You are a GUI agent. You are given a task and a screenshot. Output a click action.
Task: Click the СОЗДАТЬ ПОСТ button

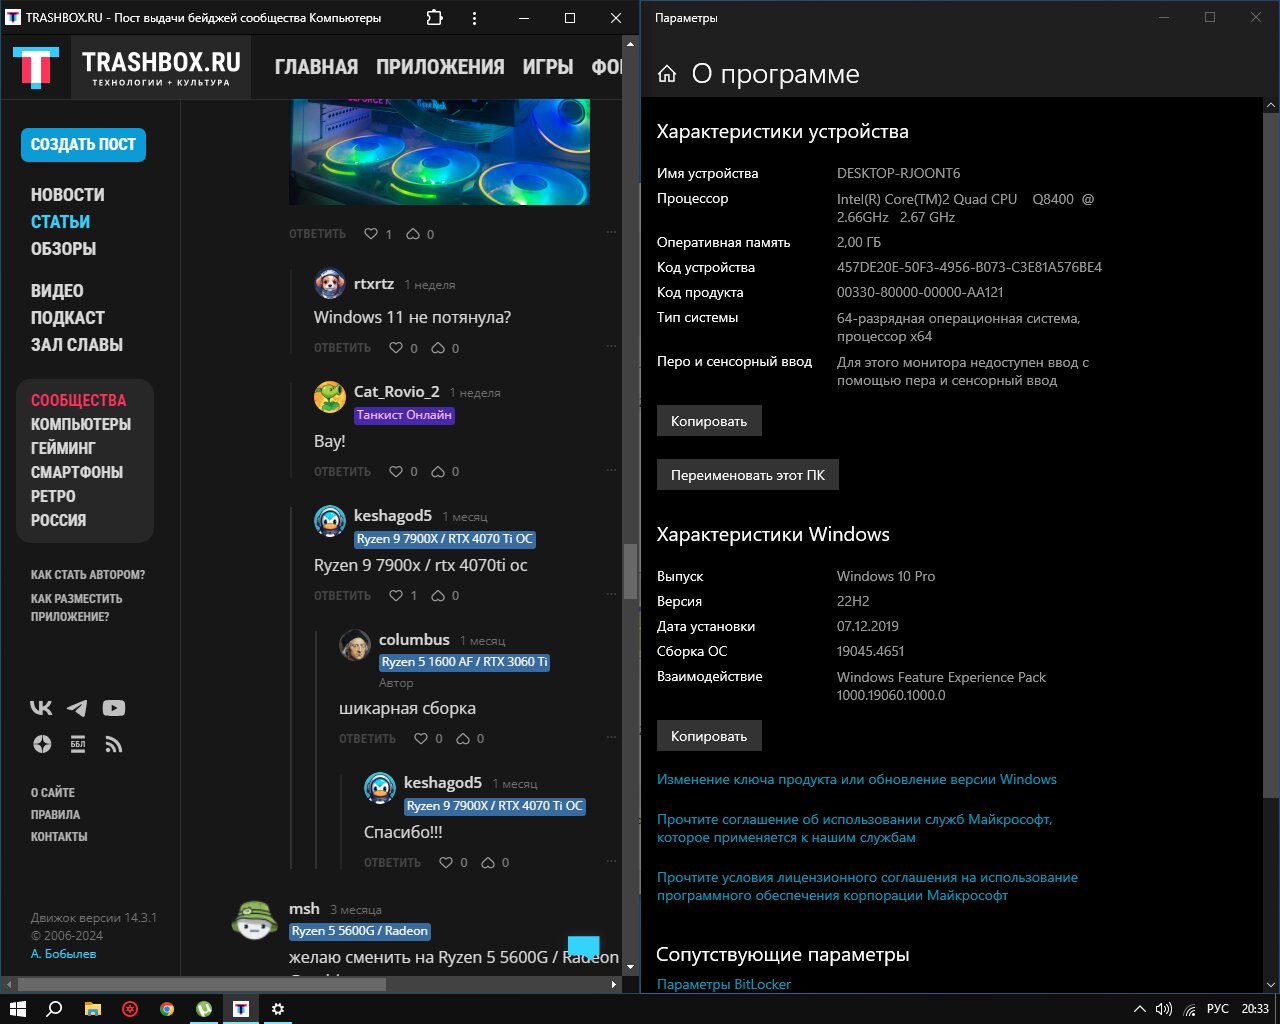[x=84, y=145]
